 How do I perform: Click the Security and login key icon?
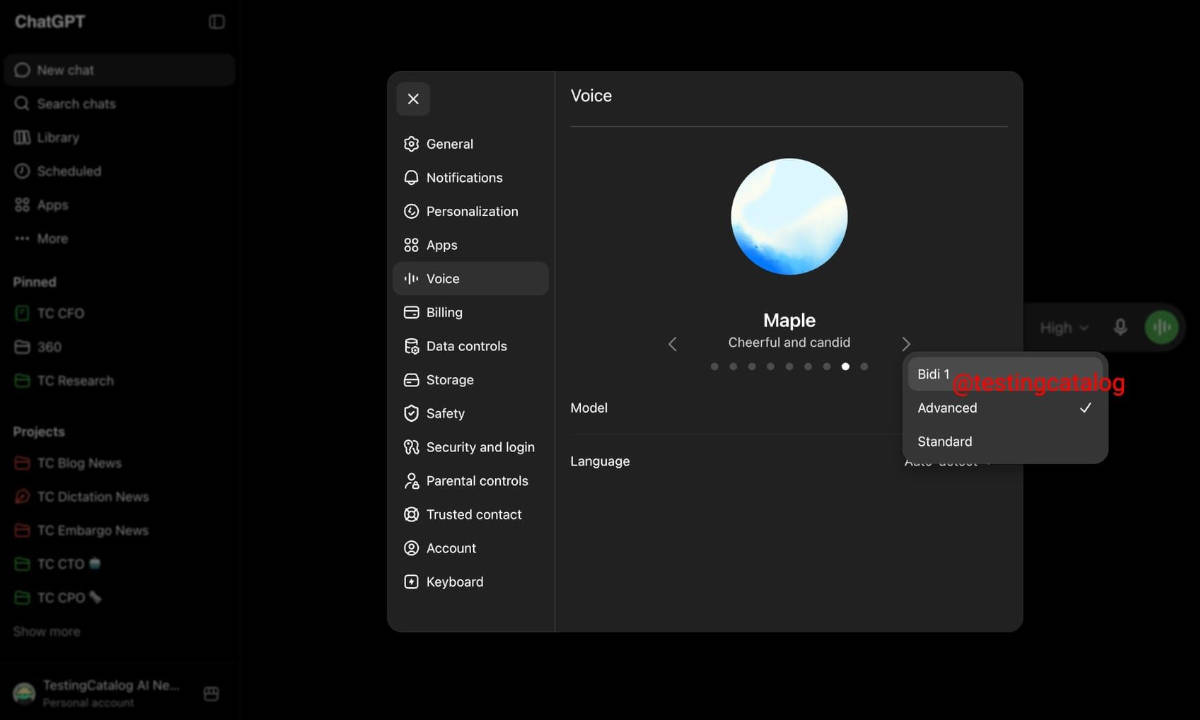coord(411,447)
